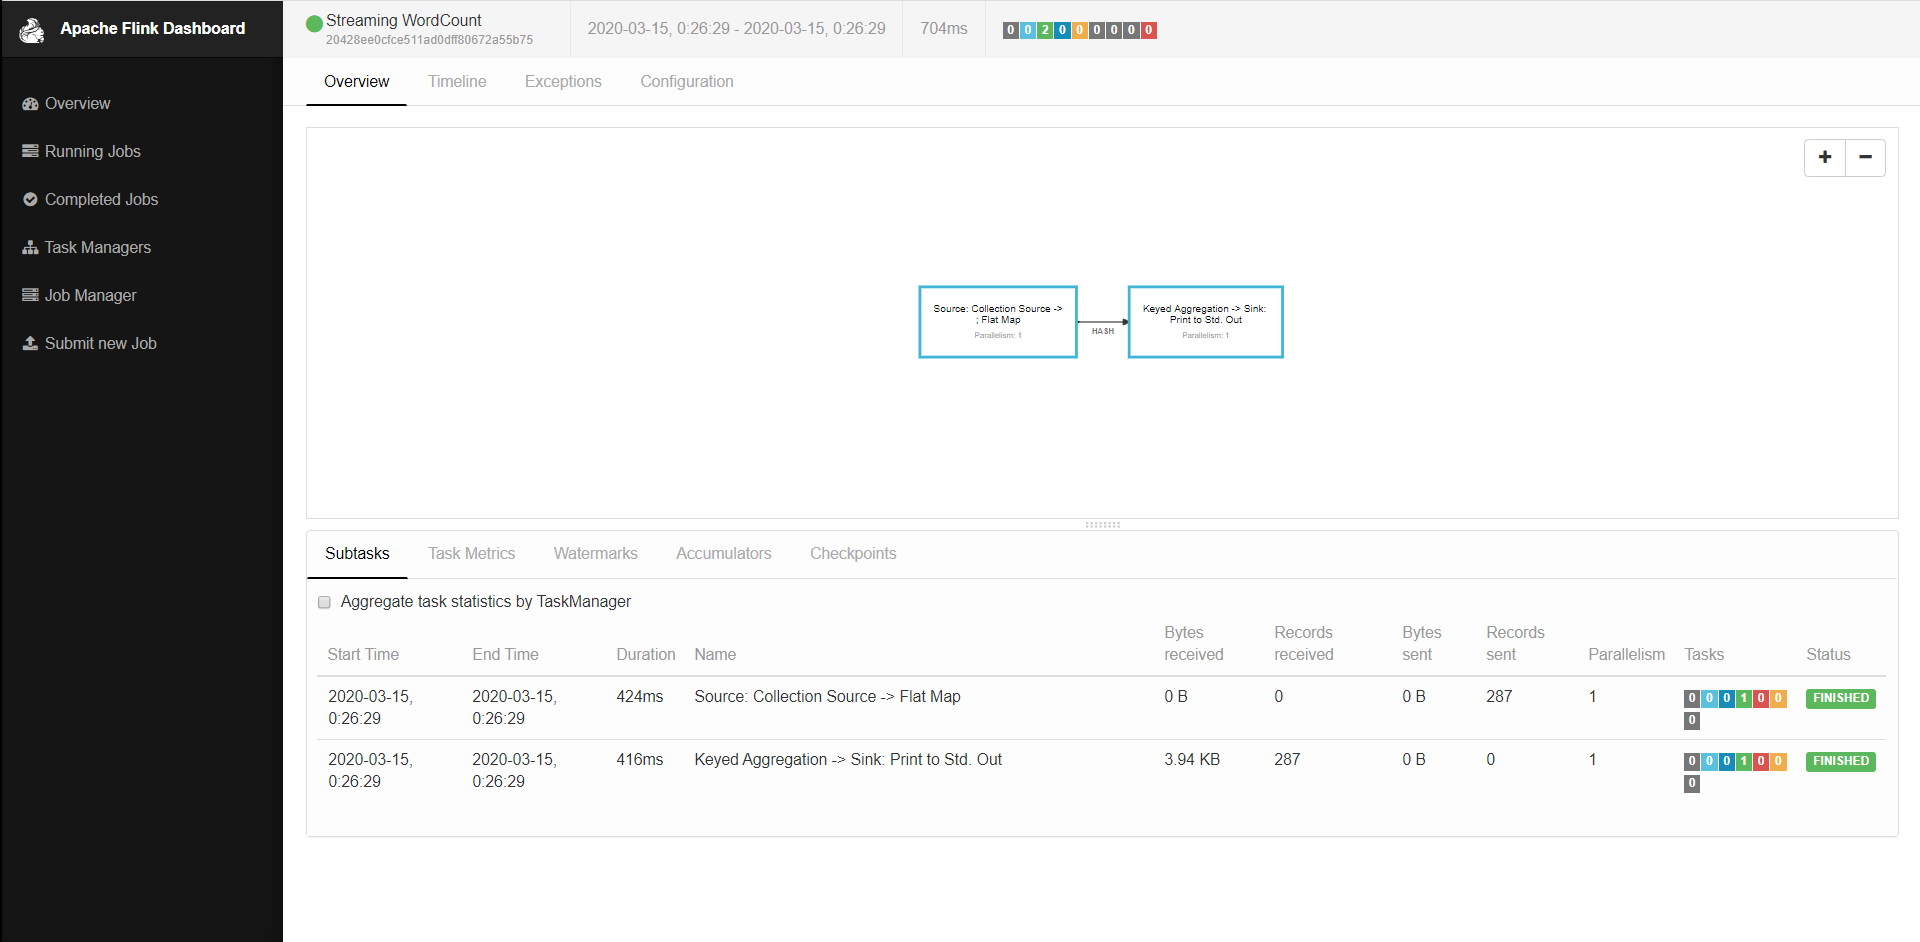The image size is (1920, 942).
Task: Click the Name column header
Action: (715, 655)
